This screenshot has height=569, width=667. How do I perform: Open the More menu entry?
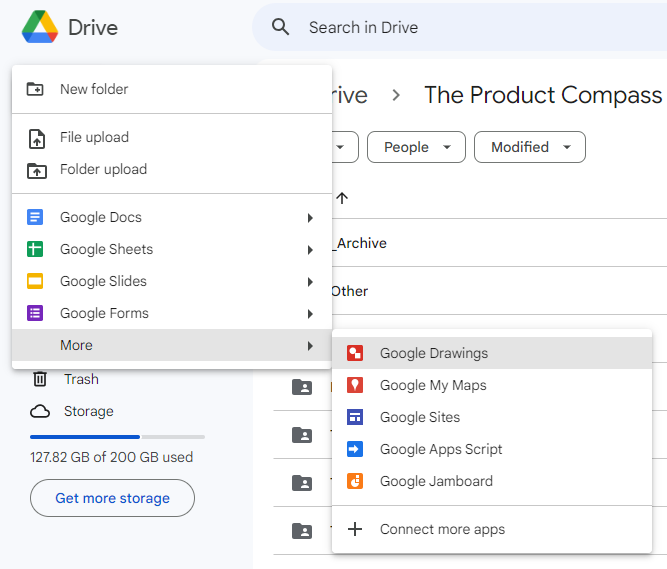(x=172, y=345)
